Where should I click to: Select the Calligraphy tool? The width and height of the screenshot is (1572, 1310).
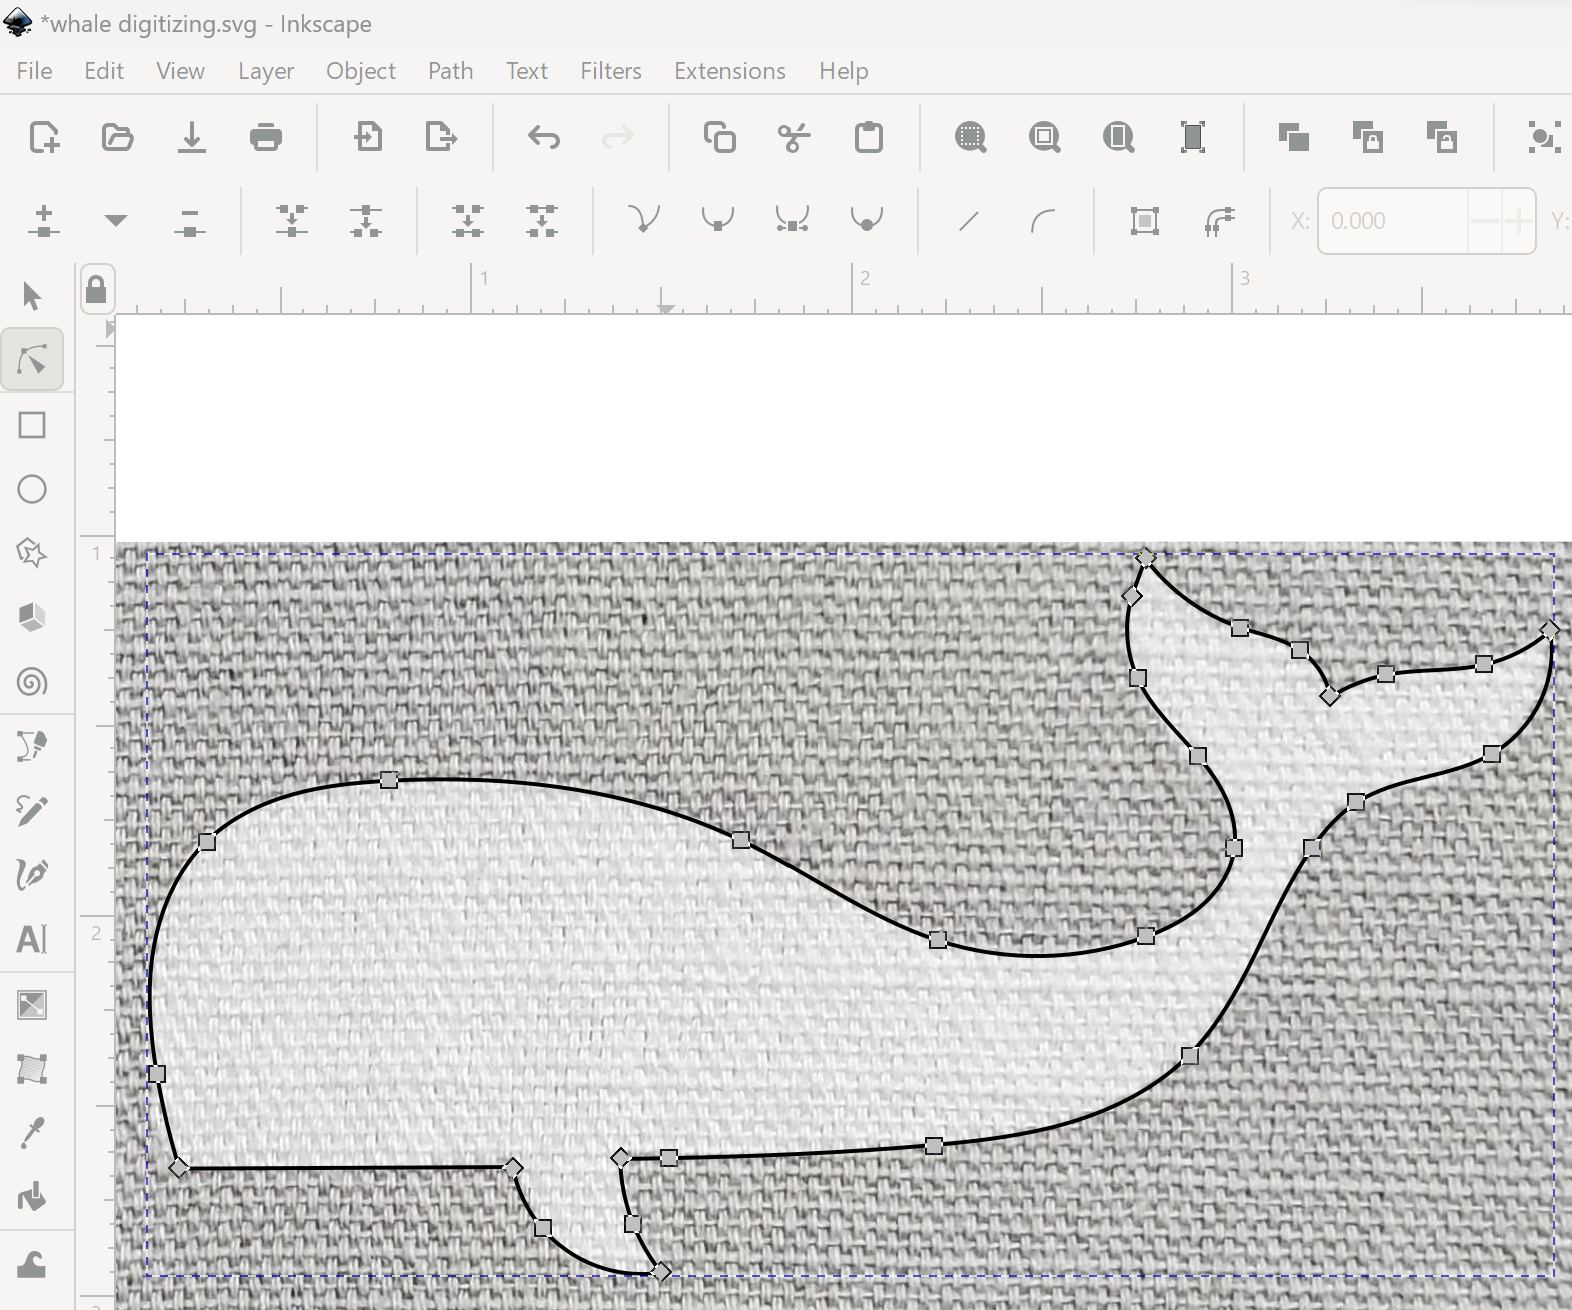[x=32, y=874]
